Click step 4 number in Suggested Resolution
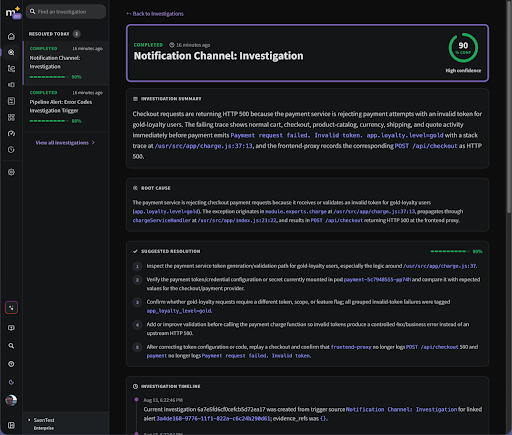The height and width of the screenshot is (435, 512). click(x=137, y=325)
